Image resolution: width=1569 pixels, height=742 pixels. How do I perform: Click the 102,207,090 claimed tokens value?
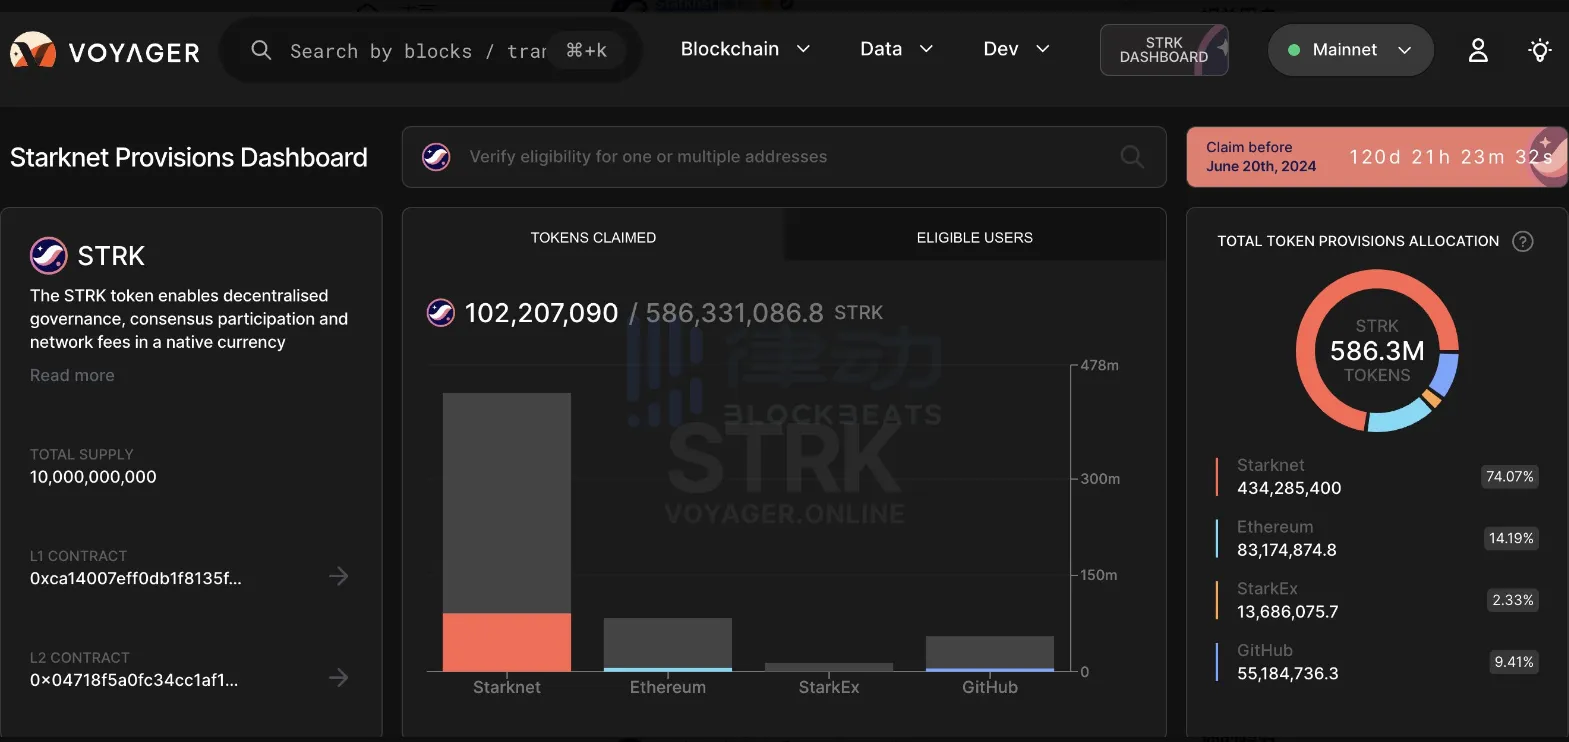tap(542, 313)
